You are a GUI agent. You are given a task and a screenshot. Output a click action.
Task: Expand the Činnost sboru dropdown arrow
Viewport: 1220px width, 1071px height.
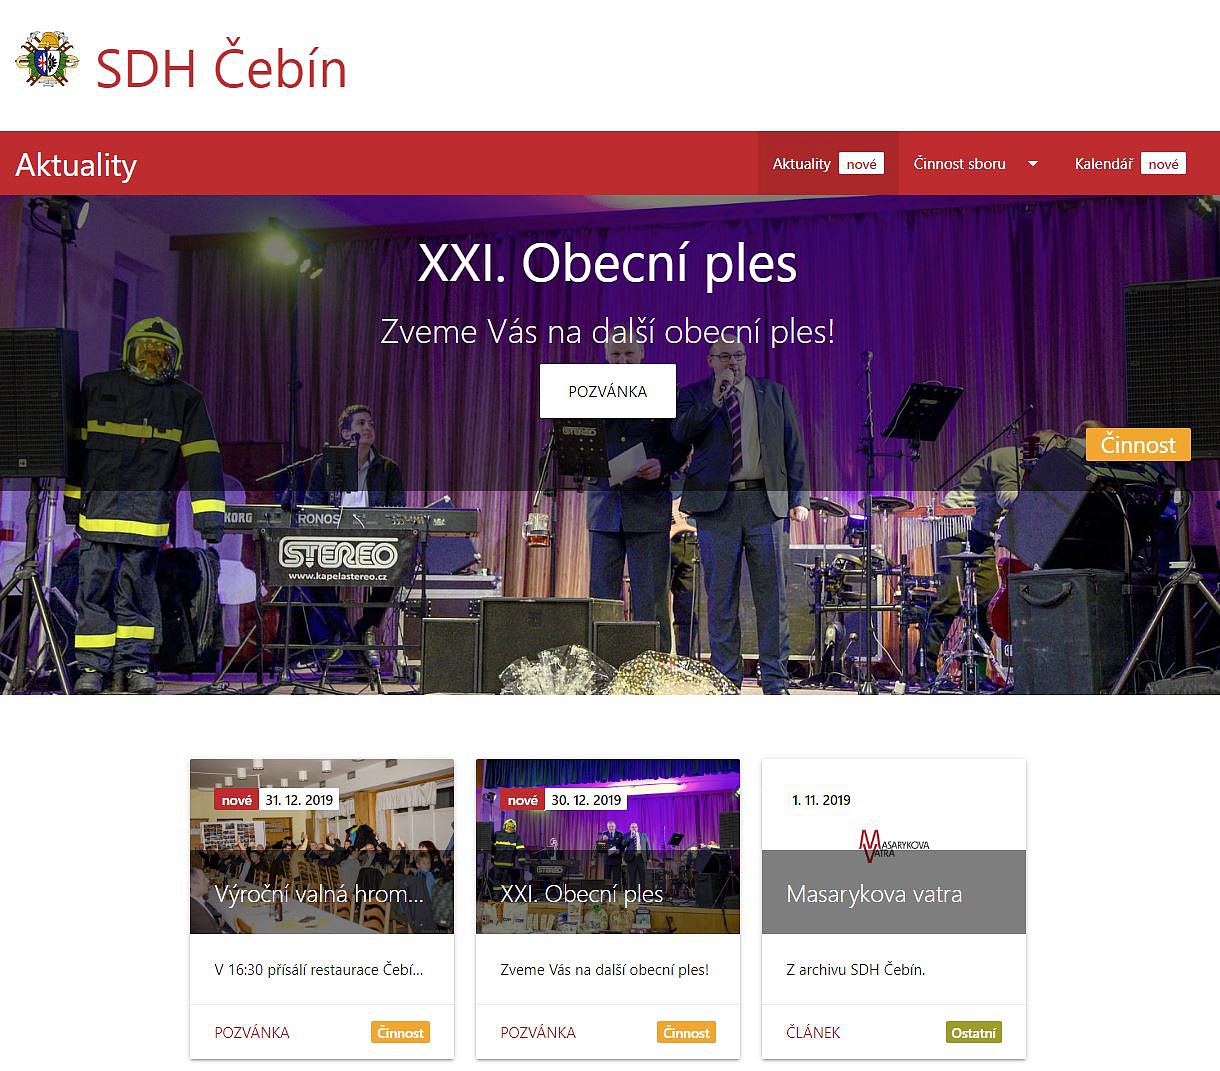coord(1033,164)
